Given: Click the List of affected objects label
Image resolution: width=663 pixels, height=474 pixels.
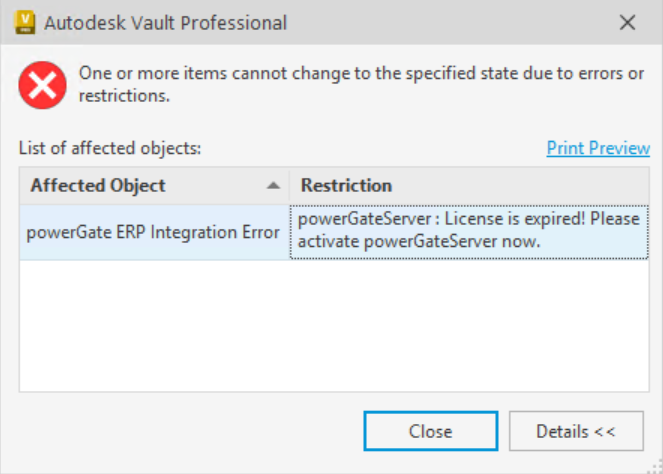Looking at the screenshot, I should click(110, 148).
